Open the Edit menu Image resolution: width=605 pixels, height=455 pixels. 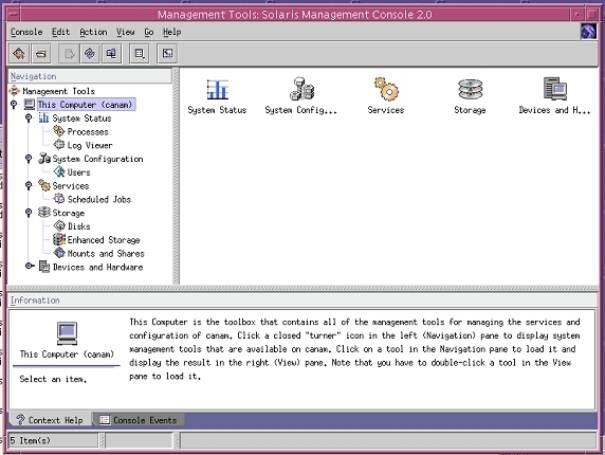[61, 32]
